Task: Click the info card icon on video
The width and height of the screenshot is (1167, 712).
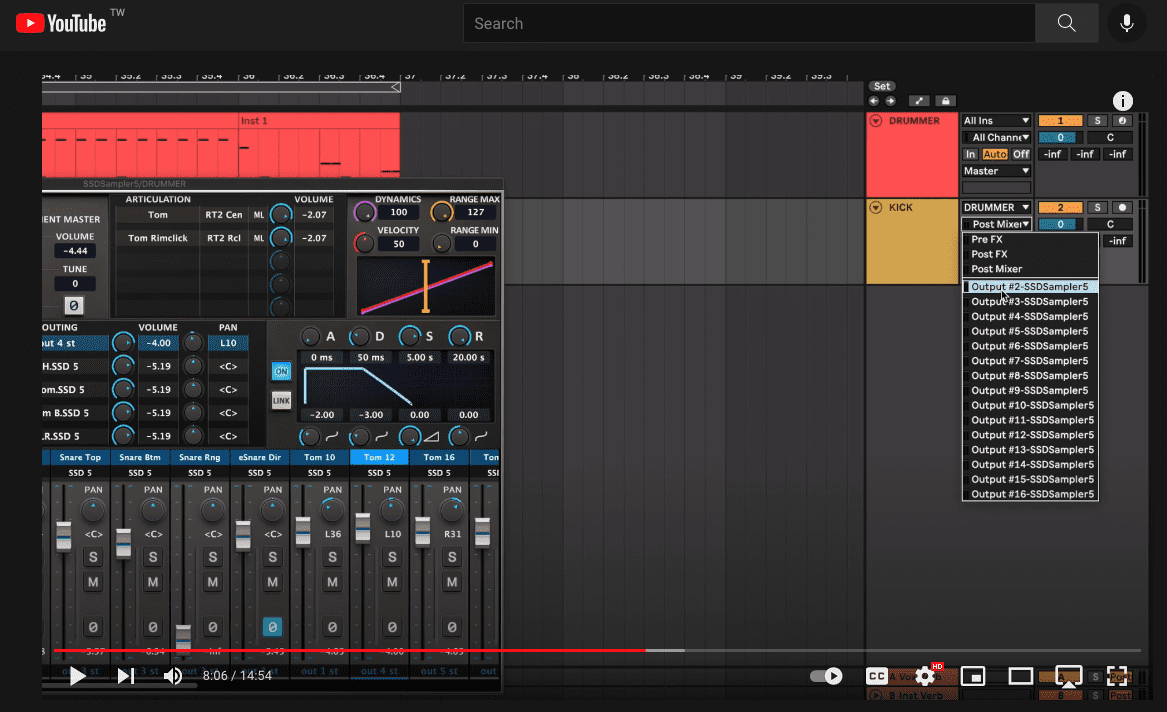Action: 1123,101
